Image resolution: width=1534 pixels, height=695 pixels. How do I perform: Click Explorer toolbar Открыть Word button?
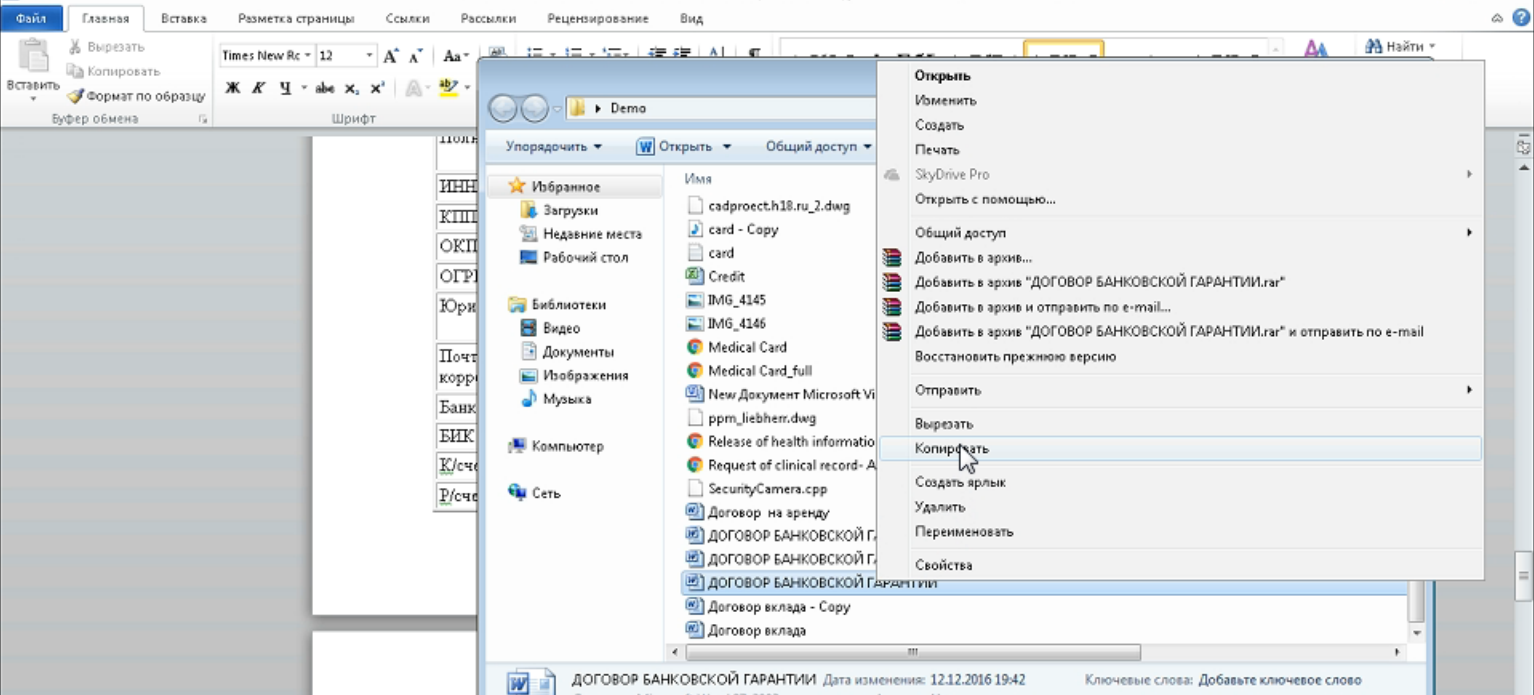point(676,146)
